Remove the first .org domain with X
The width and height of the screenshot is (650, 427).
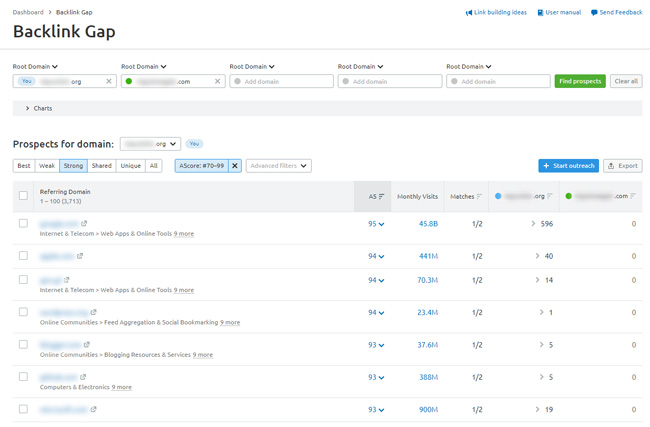109,81
